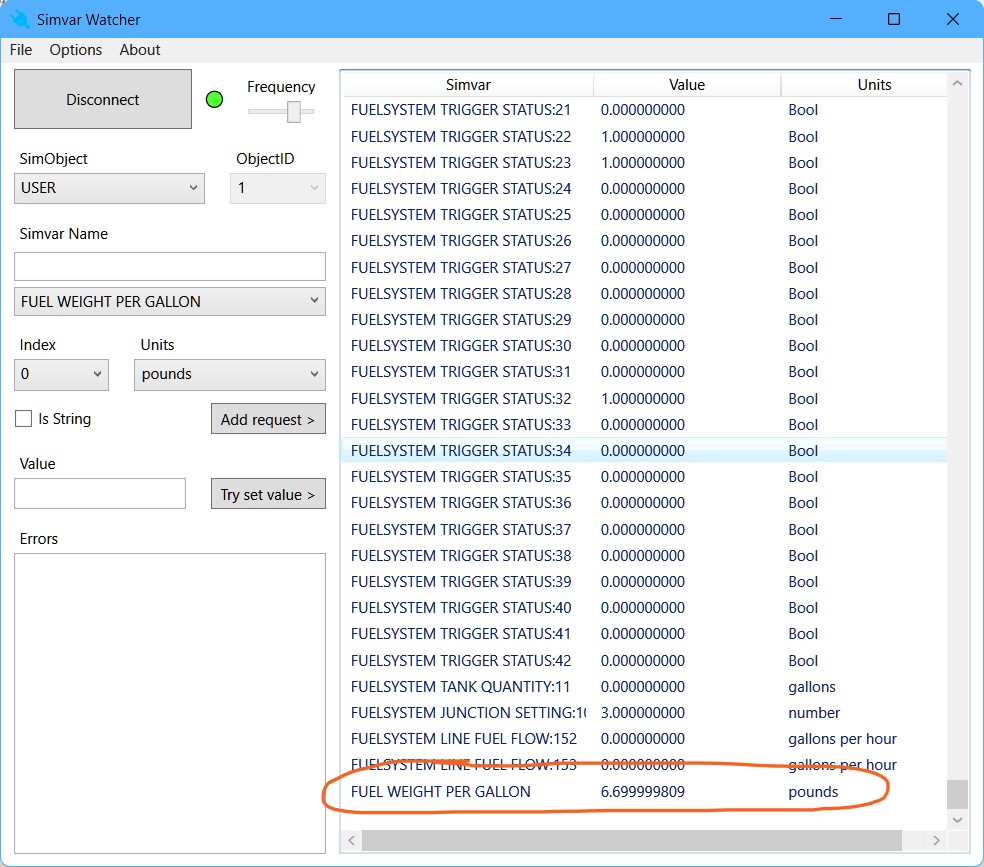
Task: Click the vertical scrollbar thumb
Action: click(x=957, y=794)
